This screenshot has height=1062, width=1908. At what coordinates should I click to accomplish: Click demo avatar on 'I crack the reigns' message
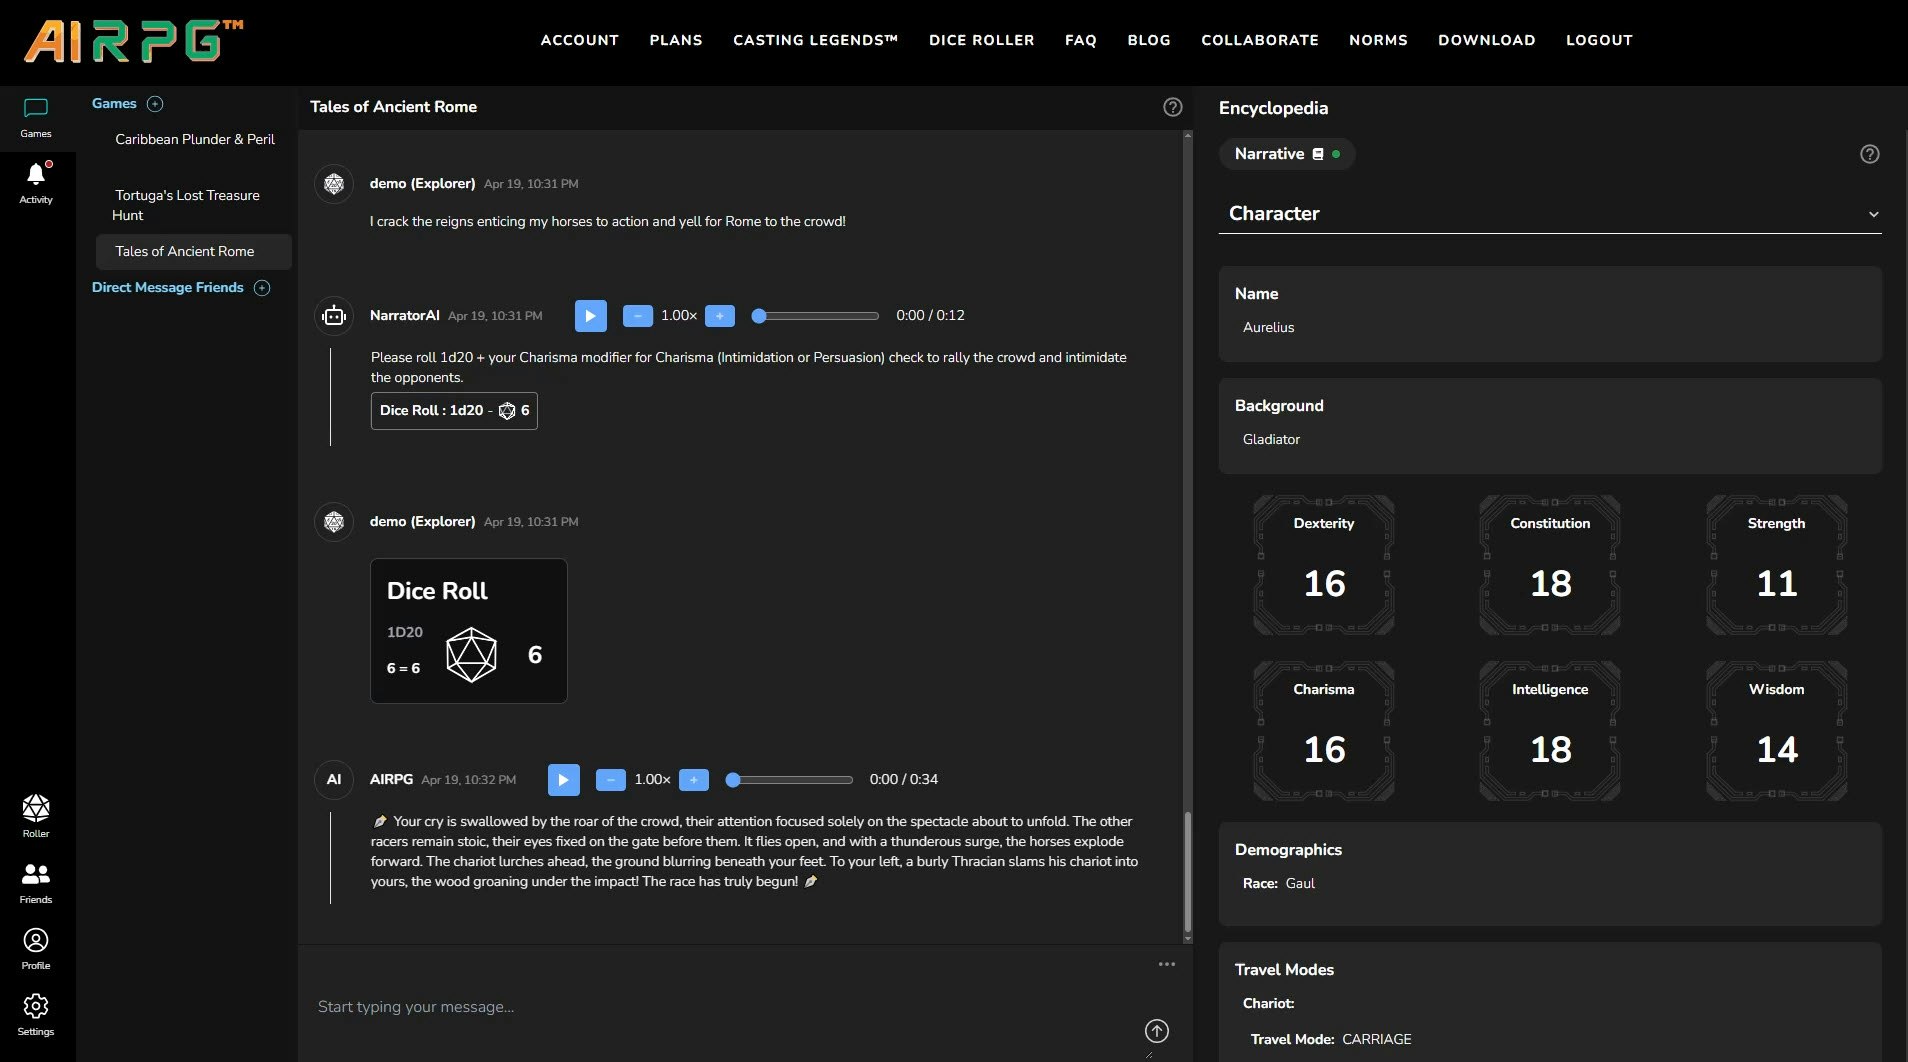pyautogui.click(x=334, y=184)
